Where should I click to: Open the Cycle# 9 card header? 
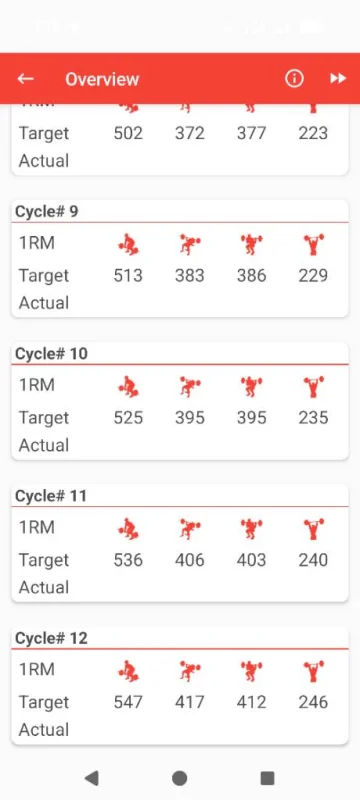click(179, 211)
